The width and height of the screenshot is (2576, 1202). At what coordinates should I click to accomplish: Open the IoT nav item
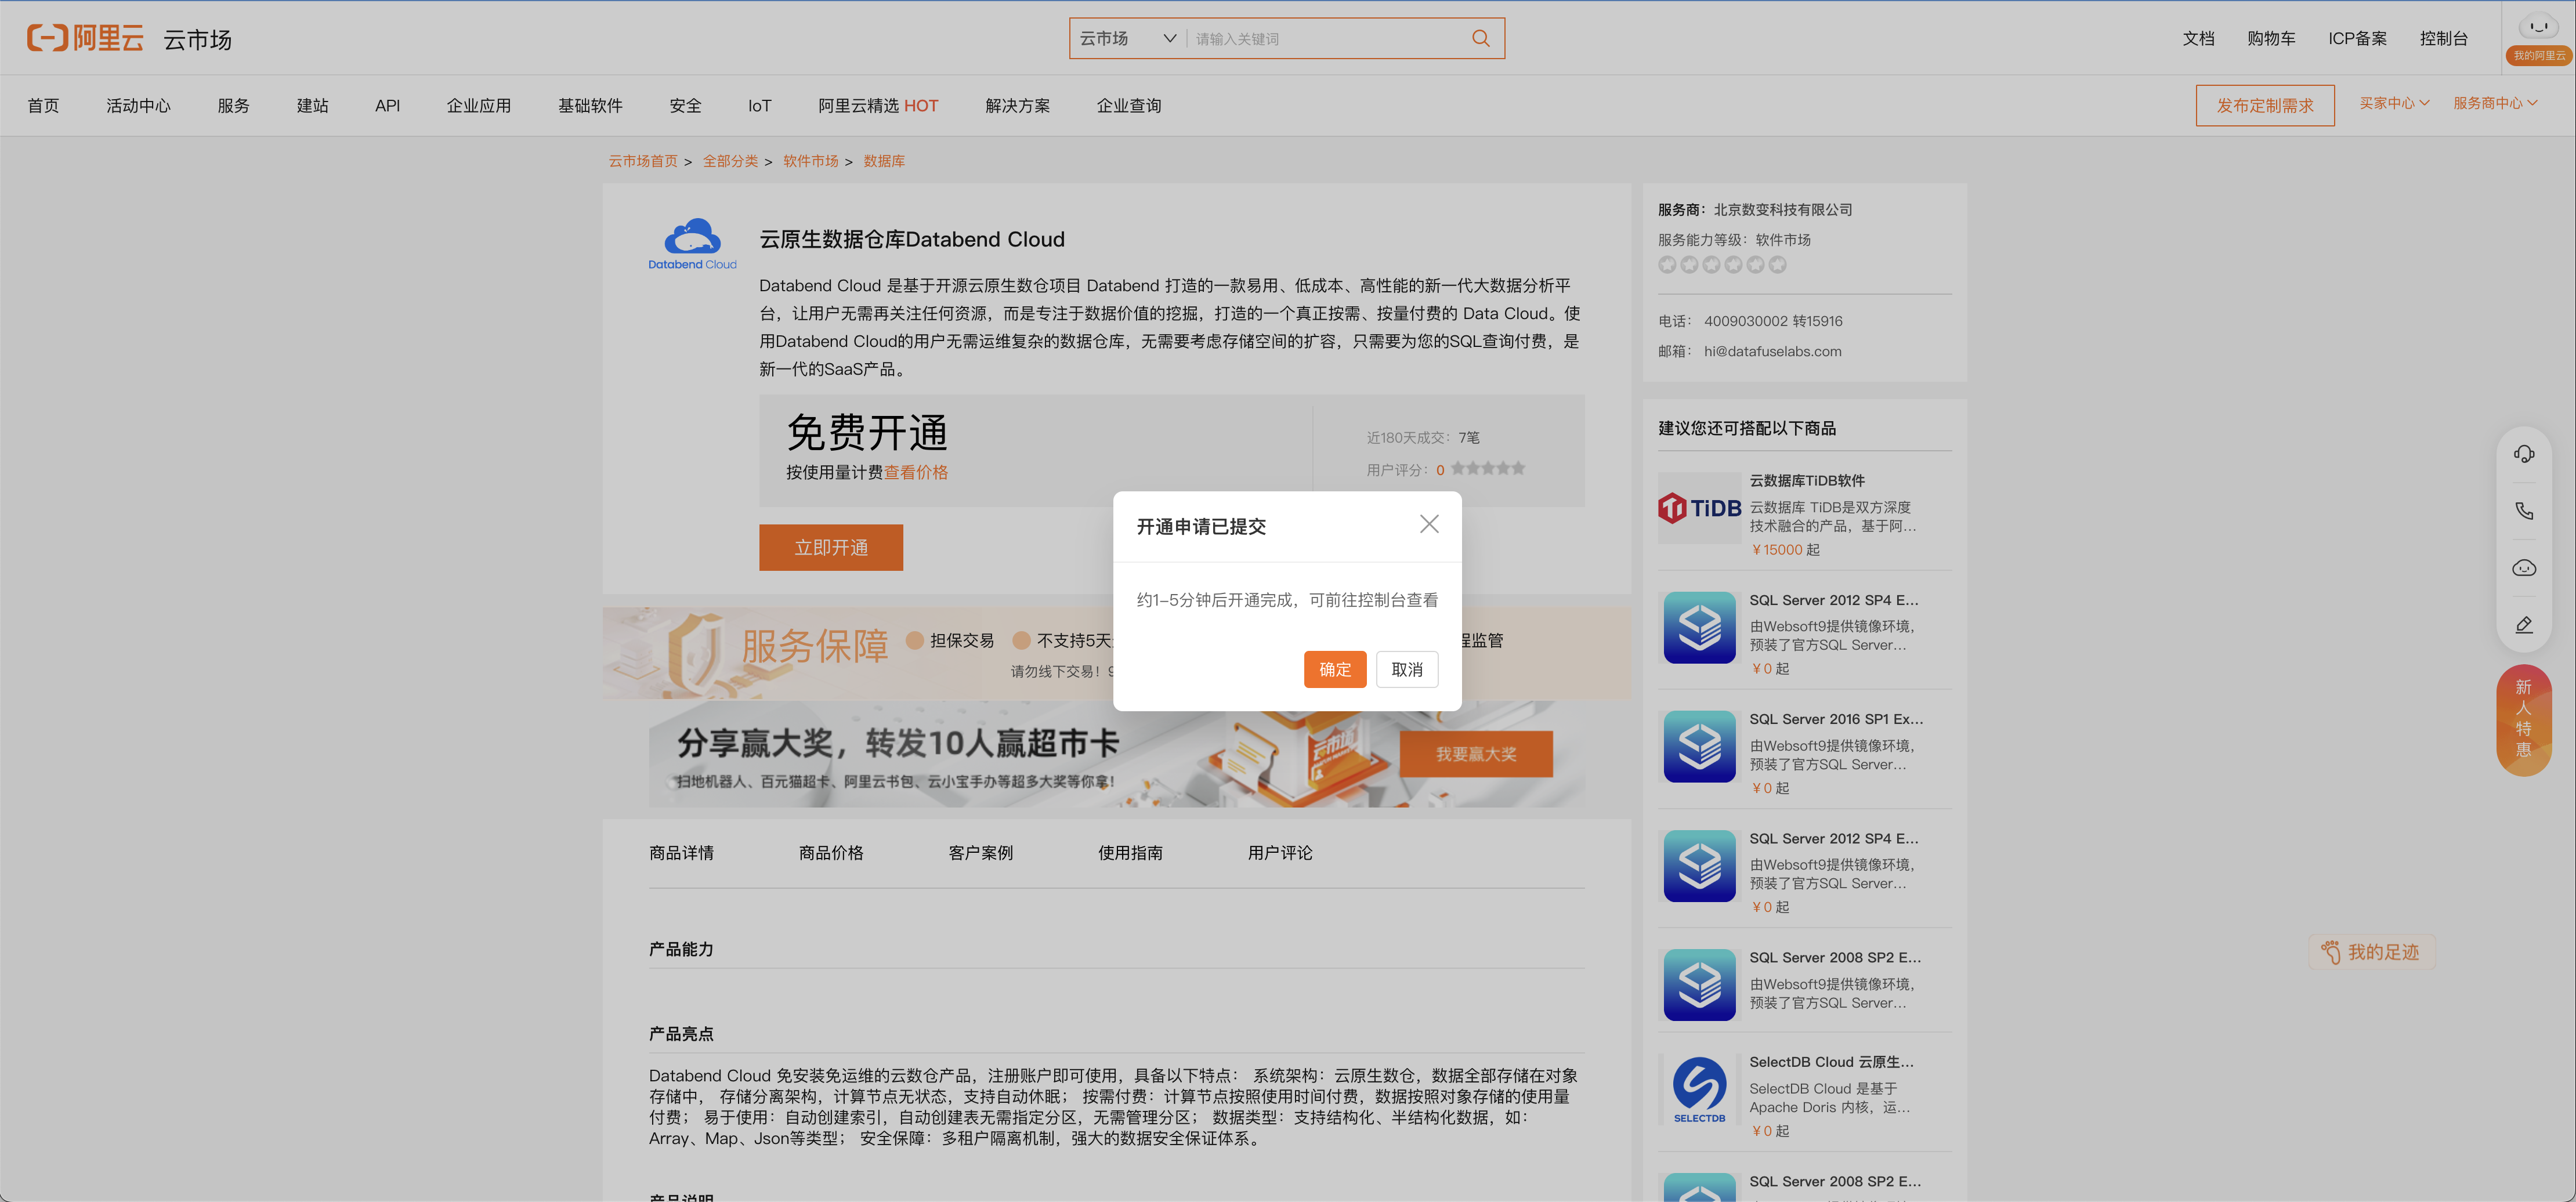[x=759, y=105]
